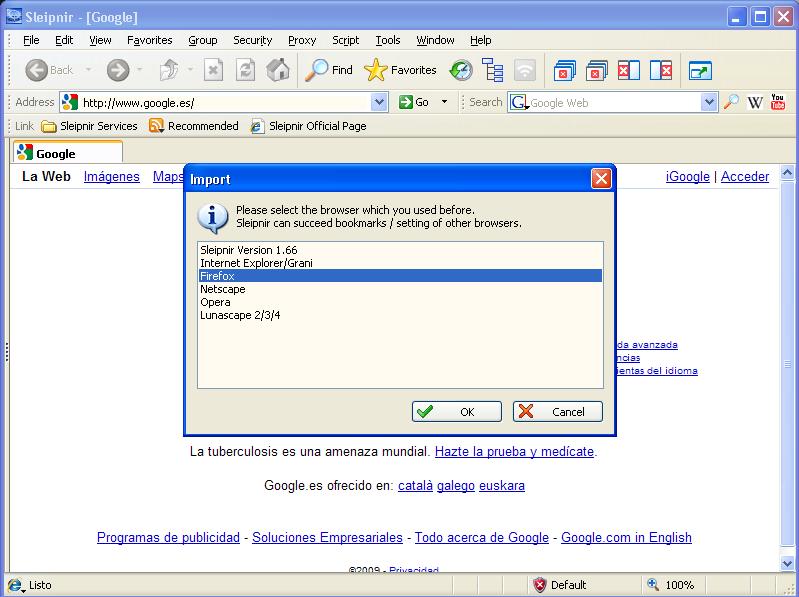The height and width of the screenshot is (597, 799).
Task: Open the Back button history dropdown arrow
Action: point(88,70)
